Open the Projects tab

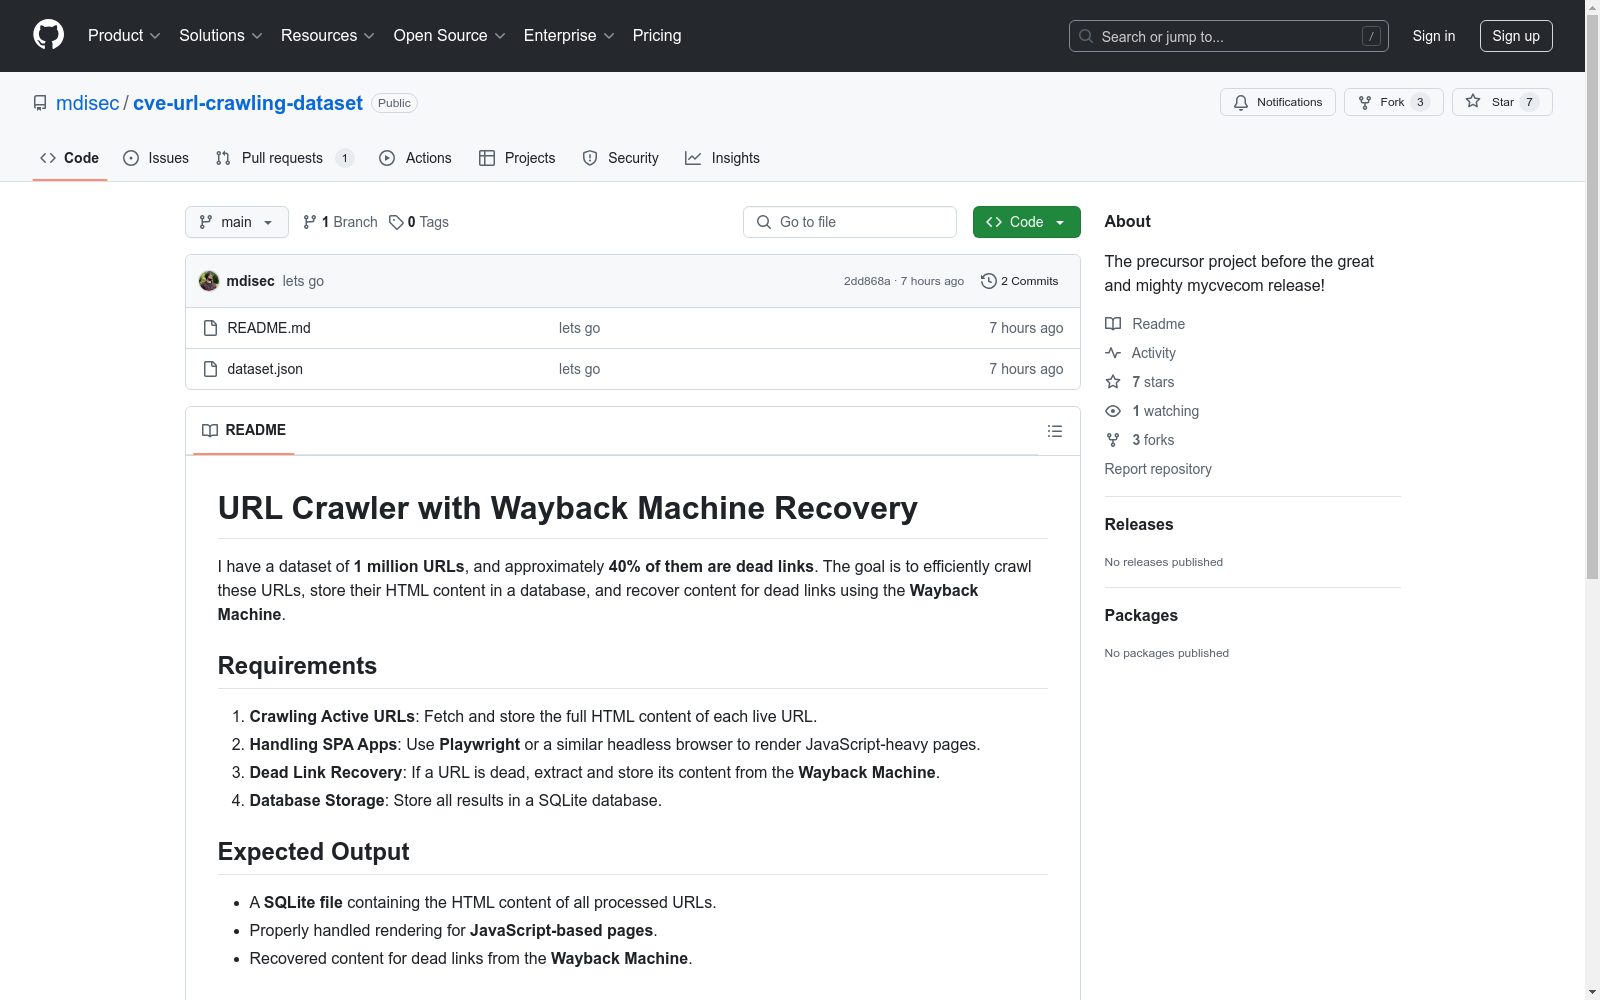pos(517,158)
